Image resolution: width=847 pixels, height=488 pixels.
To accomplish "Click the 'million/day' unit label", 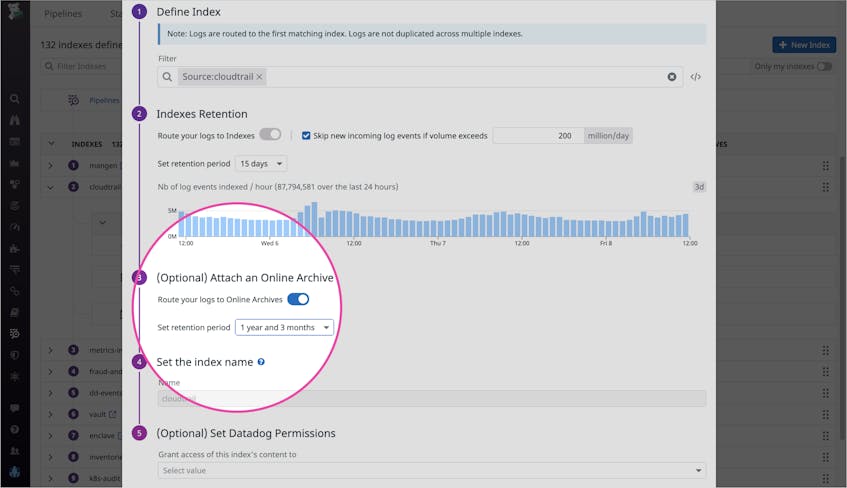I will pos(608,136).
